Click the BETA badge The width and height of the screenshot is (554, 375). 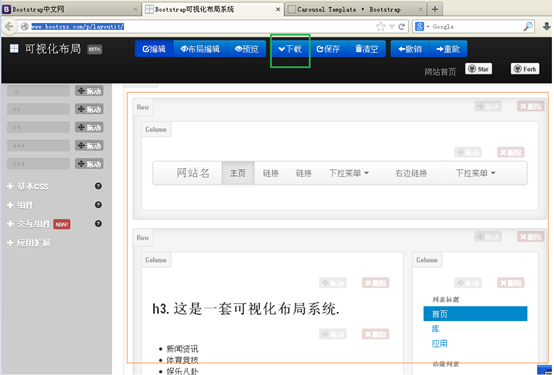[x=95, y=49]
